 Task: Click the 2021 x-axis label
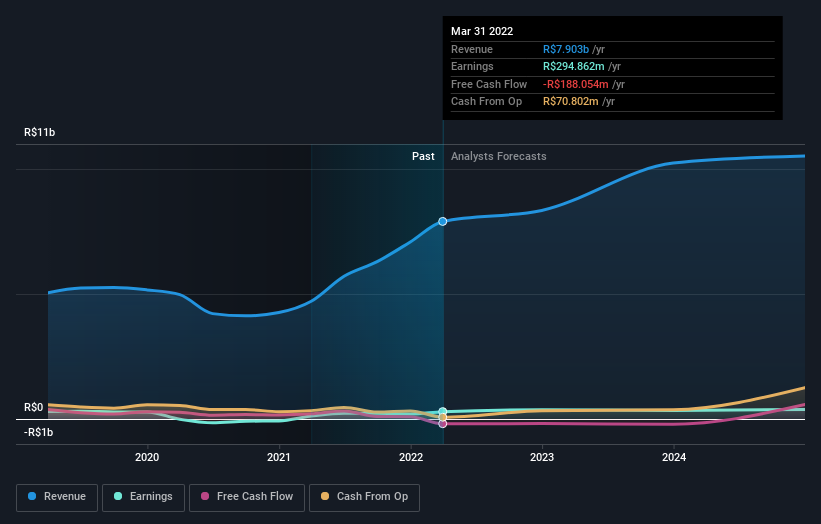click(279, 457)
